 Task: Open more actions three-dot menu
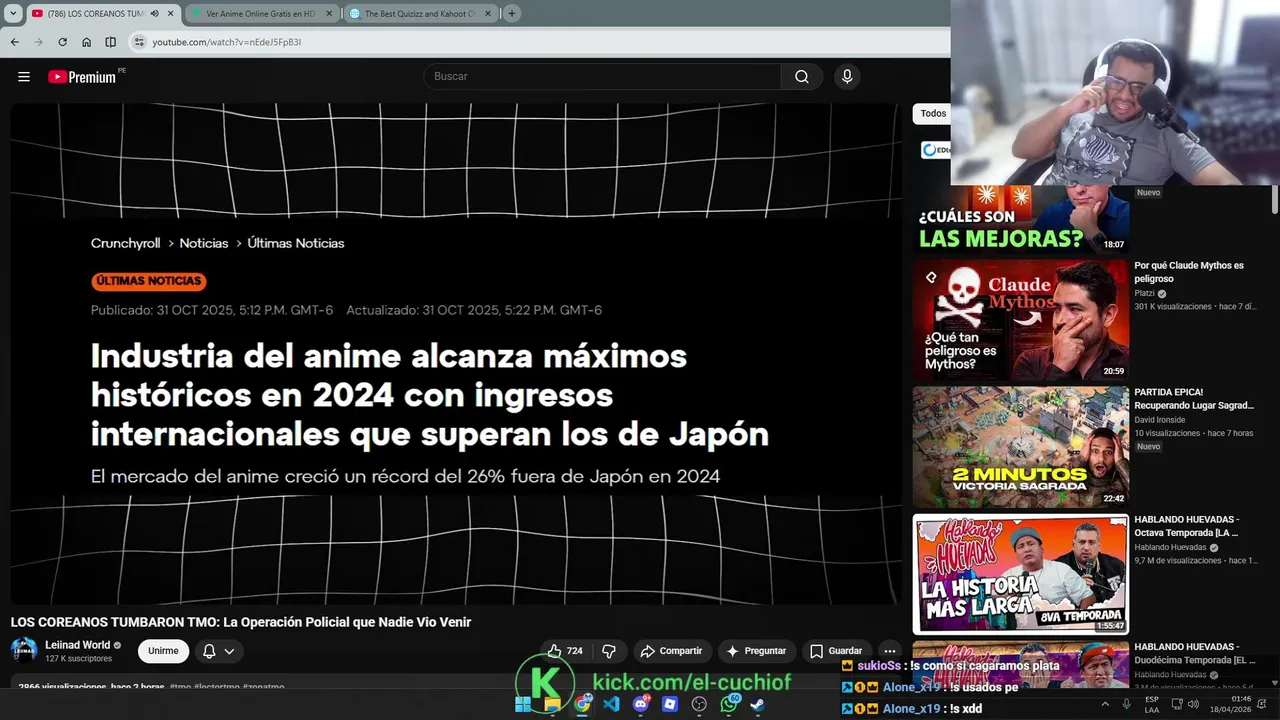[889, 651]
